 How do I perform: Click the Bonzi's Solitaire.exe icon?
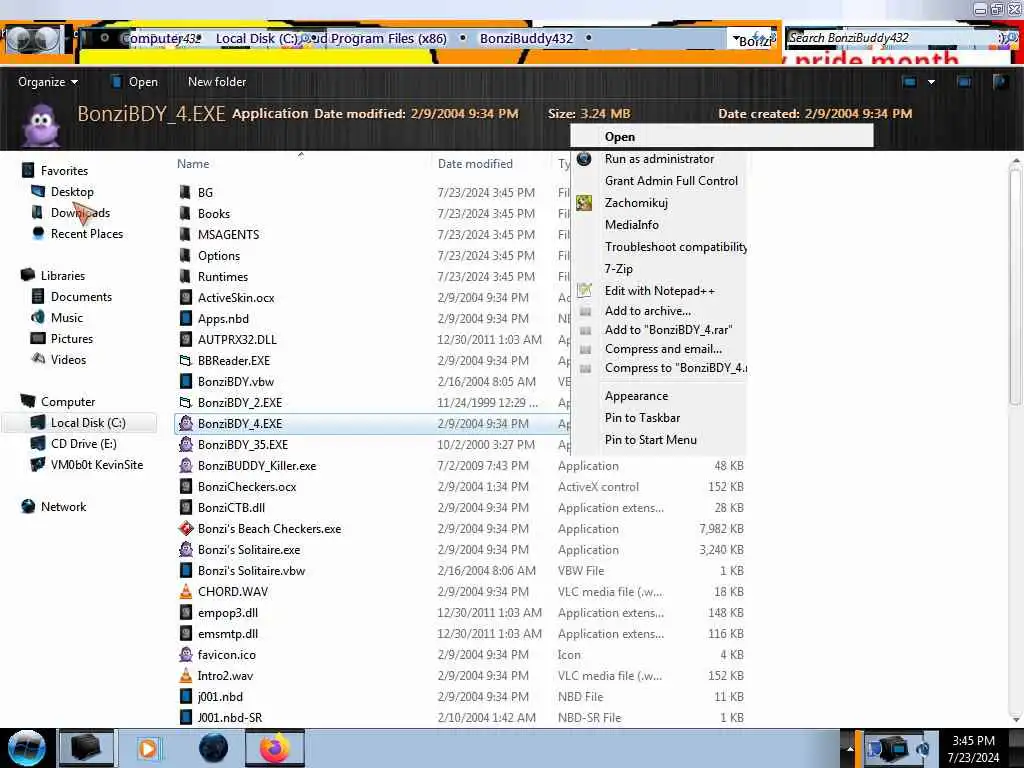tap(185, 549)
